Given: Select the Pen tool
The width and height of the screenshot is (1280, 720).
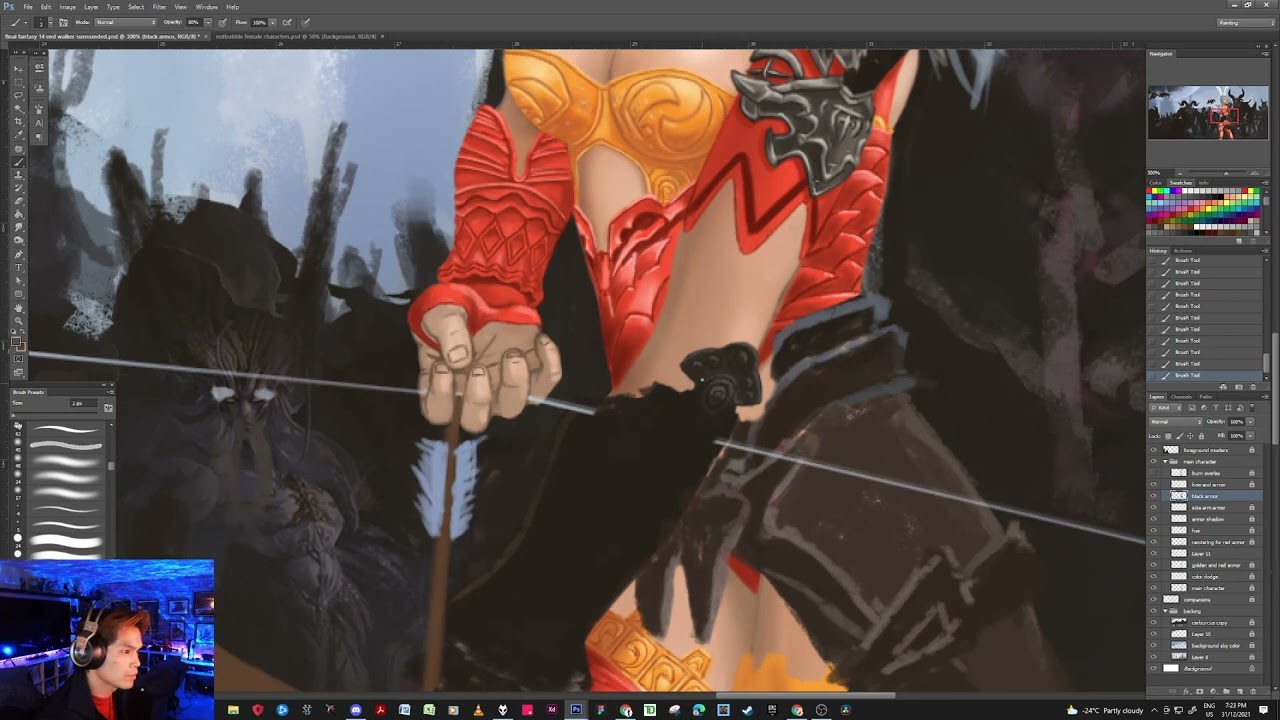Looking at the screenshot, I should (19, 254).
